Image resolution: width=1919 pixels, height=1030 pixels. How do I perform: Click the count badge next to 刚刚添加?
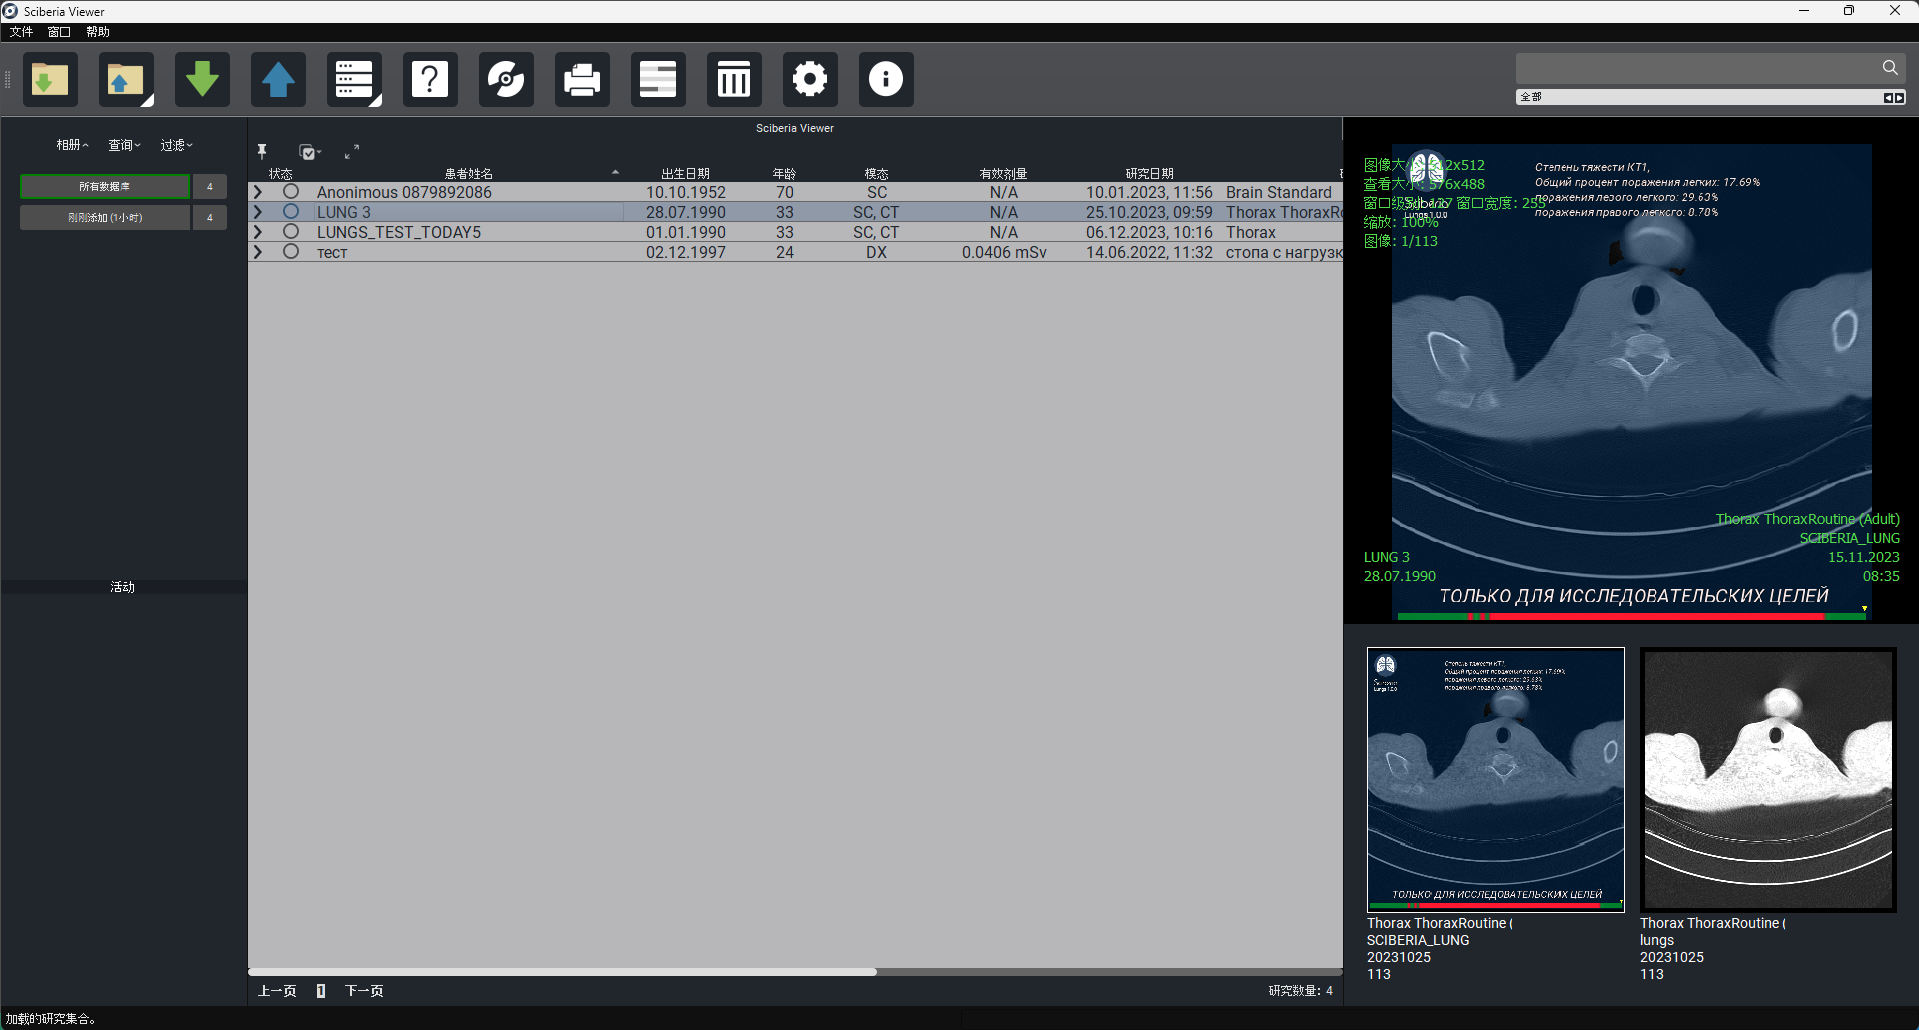click(x=210, y=217)
